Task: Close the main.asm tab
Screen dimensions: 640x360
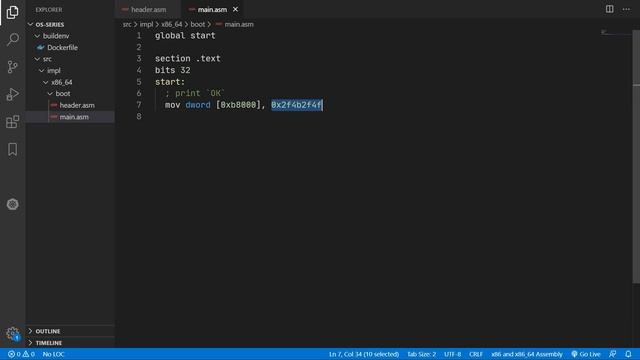Action: 236,9
